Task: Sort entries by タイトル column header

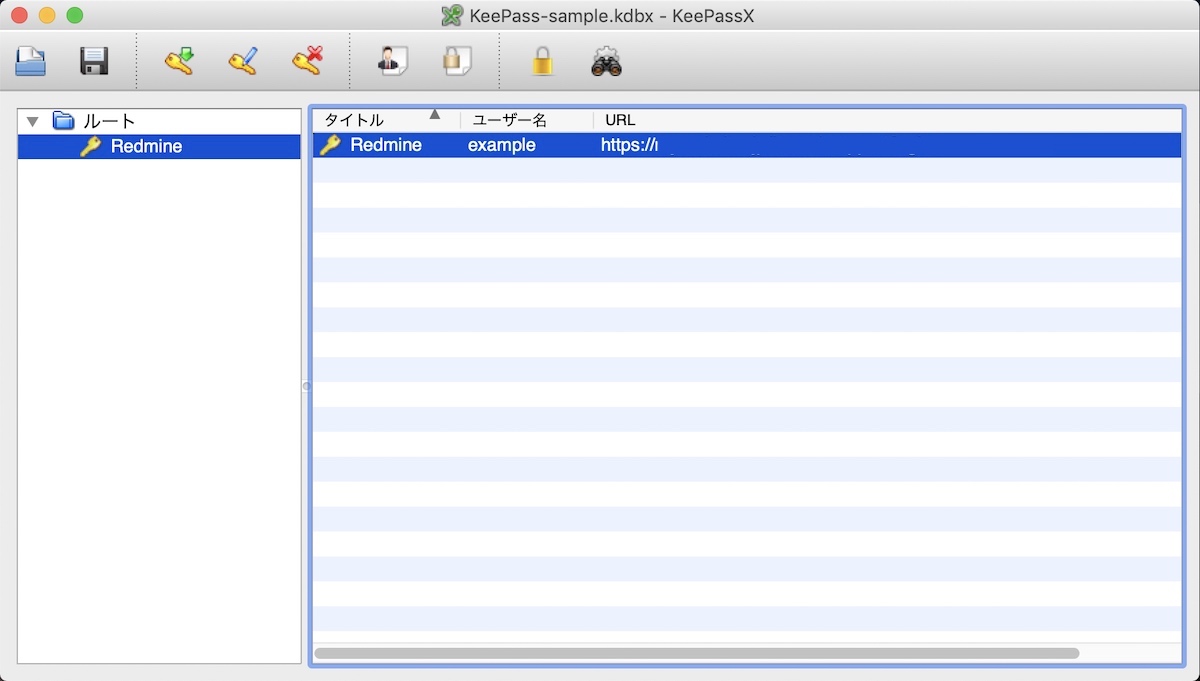Action: (x=354, y=120)
